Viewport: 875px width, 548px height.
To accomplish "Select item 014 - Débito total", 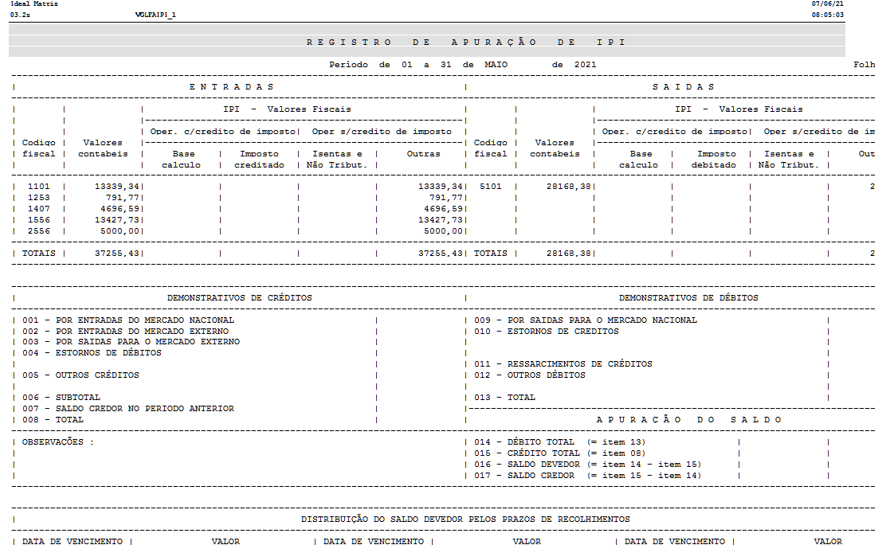I will coord(560,442).
